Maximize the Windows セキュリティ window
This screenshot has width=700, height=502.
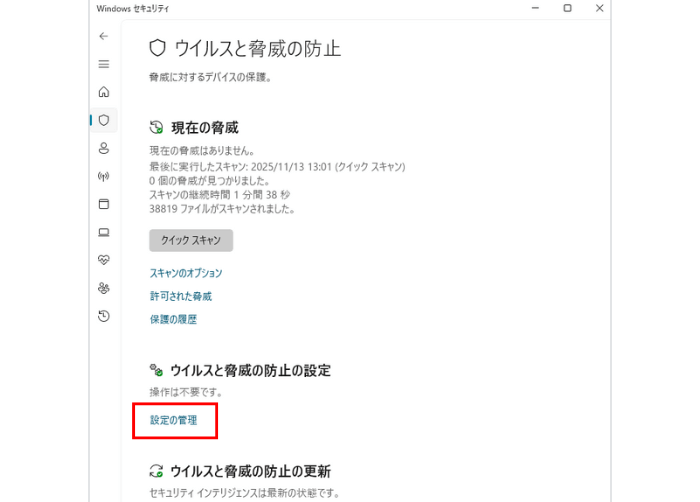(567, 8)
